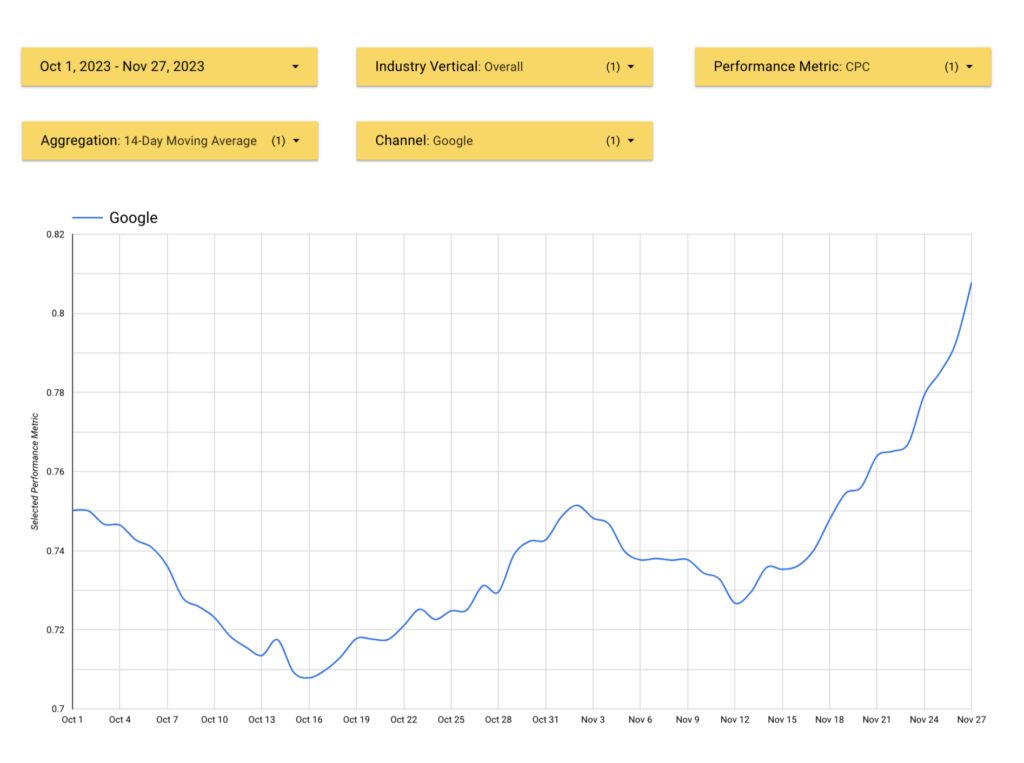
Task: Click the arrow icon on Performance Metric filter
Action: pyautogui.click(x=967, y=66)
